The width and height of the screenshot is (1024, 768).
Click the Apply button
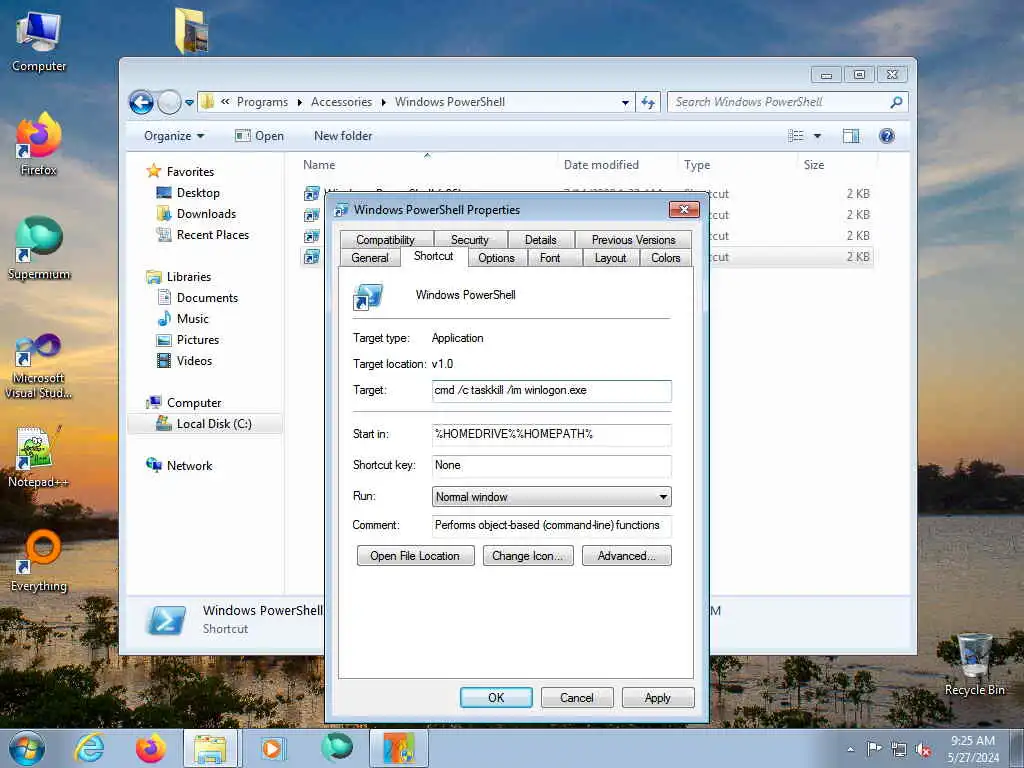coord(658,697)
